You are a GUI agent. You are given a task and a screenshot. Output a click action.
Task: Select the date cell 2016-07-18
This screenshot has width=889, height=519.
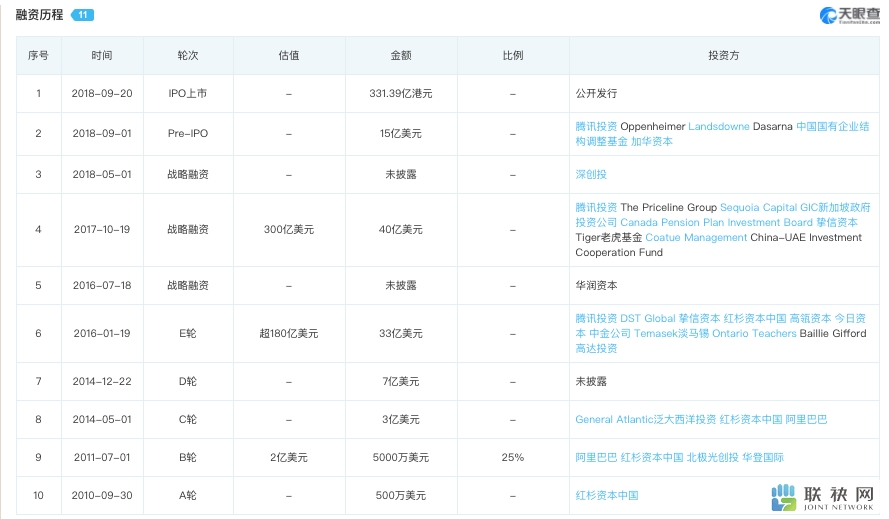102,285
